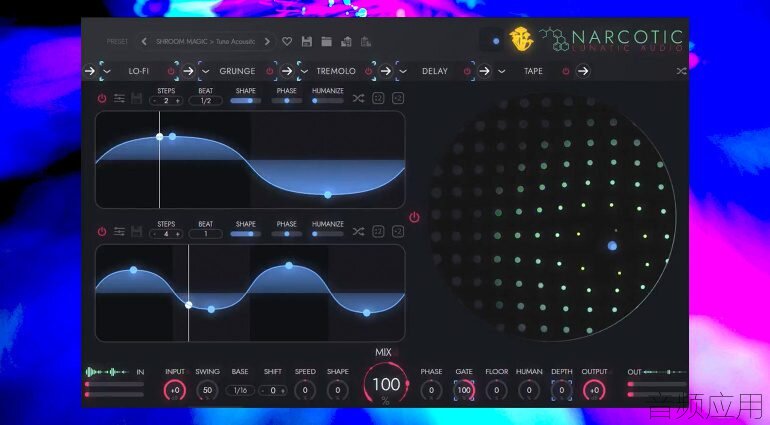Screen dimensions: 770x425
Task: Open the settings sliders icon of the lower LFO
Action: [x=119, y=231]
